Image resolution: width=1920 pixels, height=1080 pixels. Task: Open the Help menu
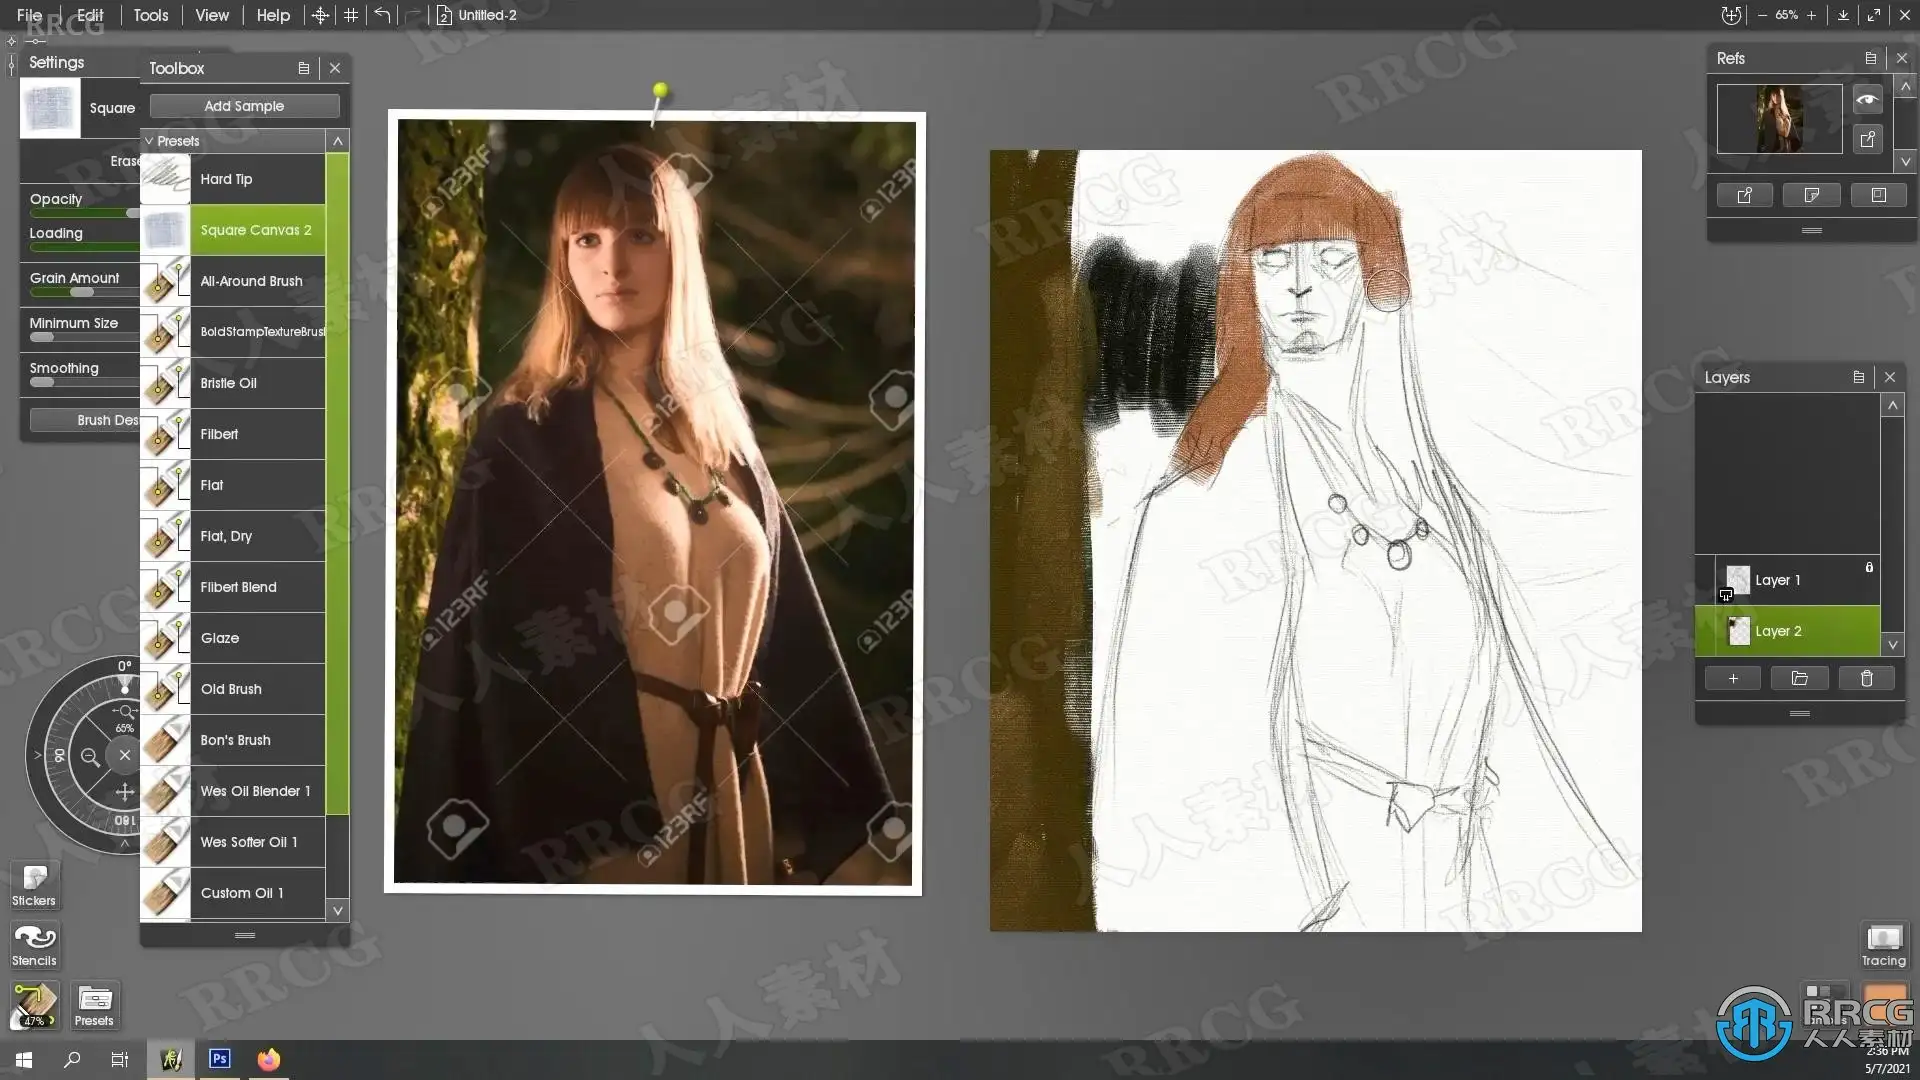coord(273,15)
